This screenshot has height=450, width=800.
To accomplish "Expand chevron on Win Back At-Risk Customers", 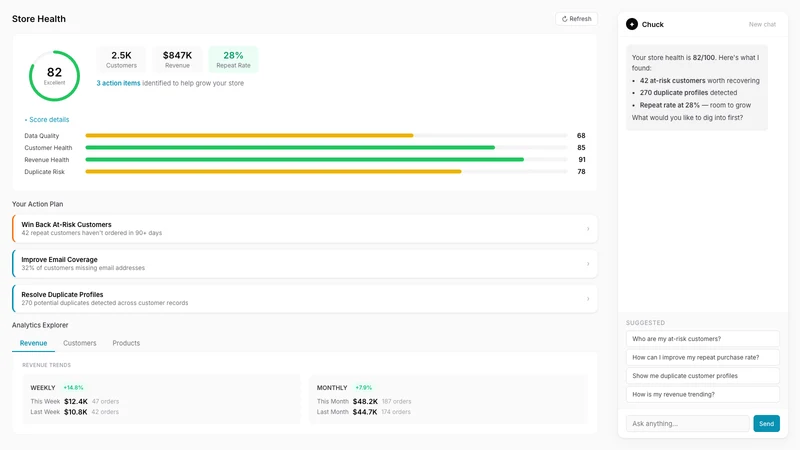I will tap(588, 229).
